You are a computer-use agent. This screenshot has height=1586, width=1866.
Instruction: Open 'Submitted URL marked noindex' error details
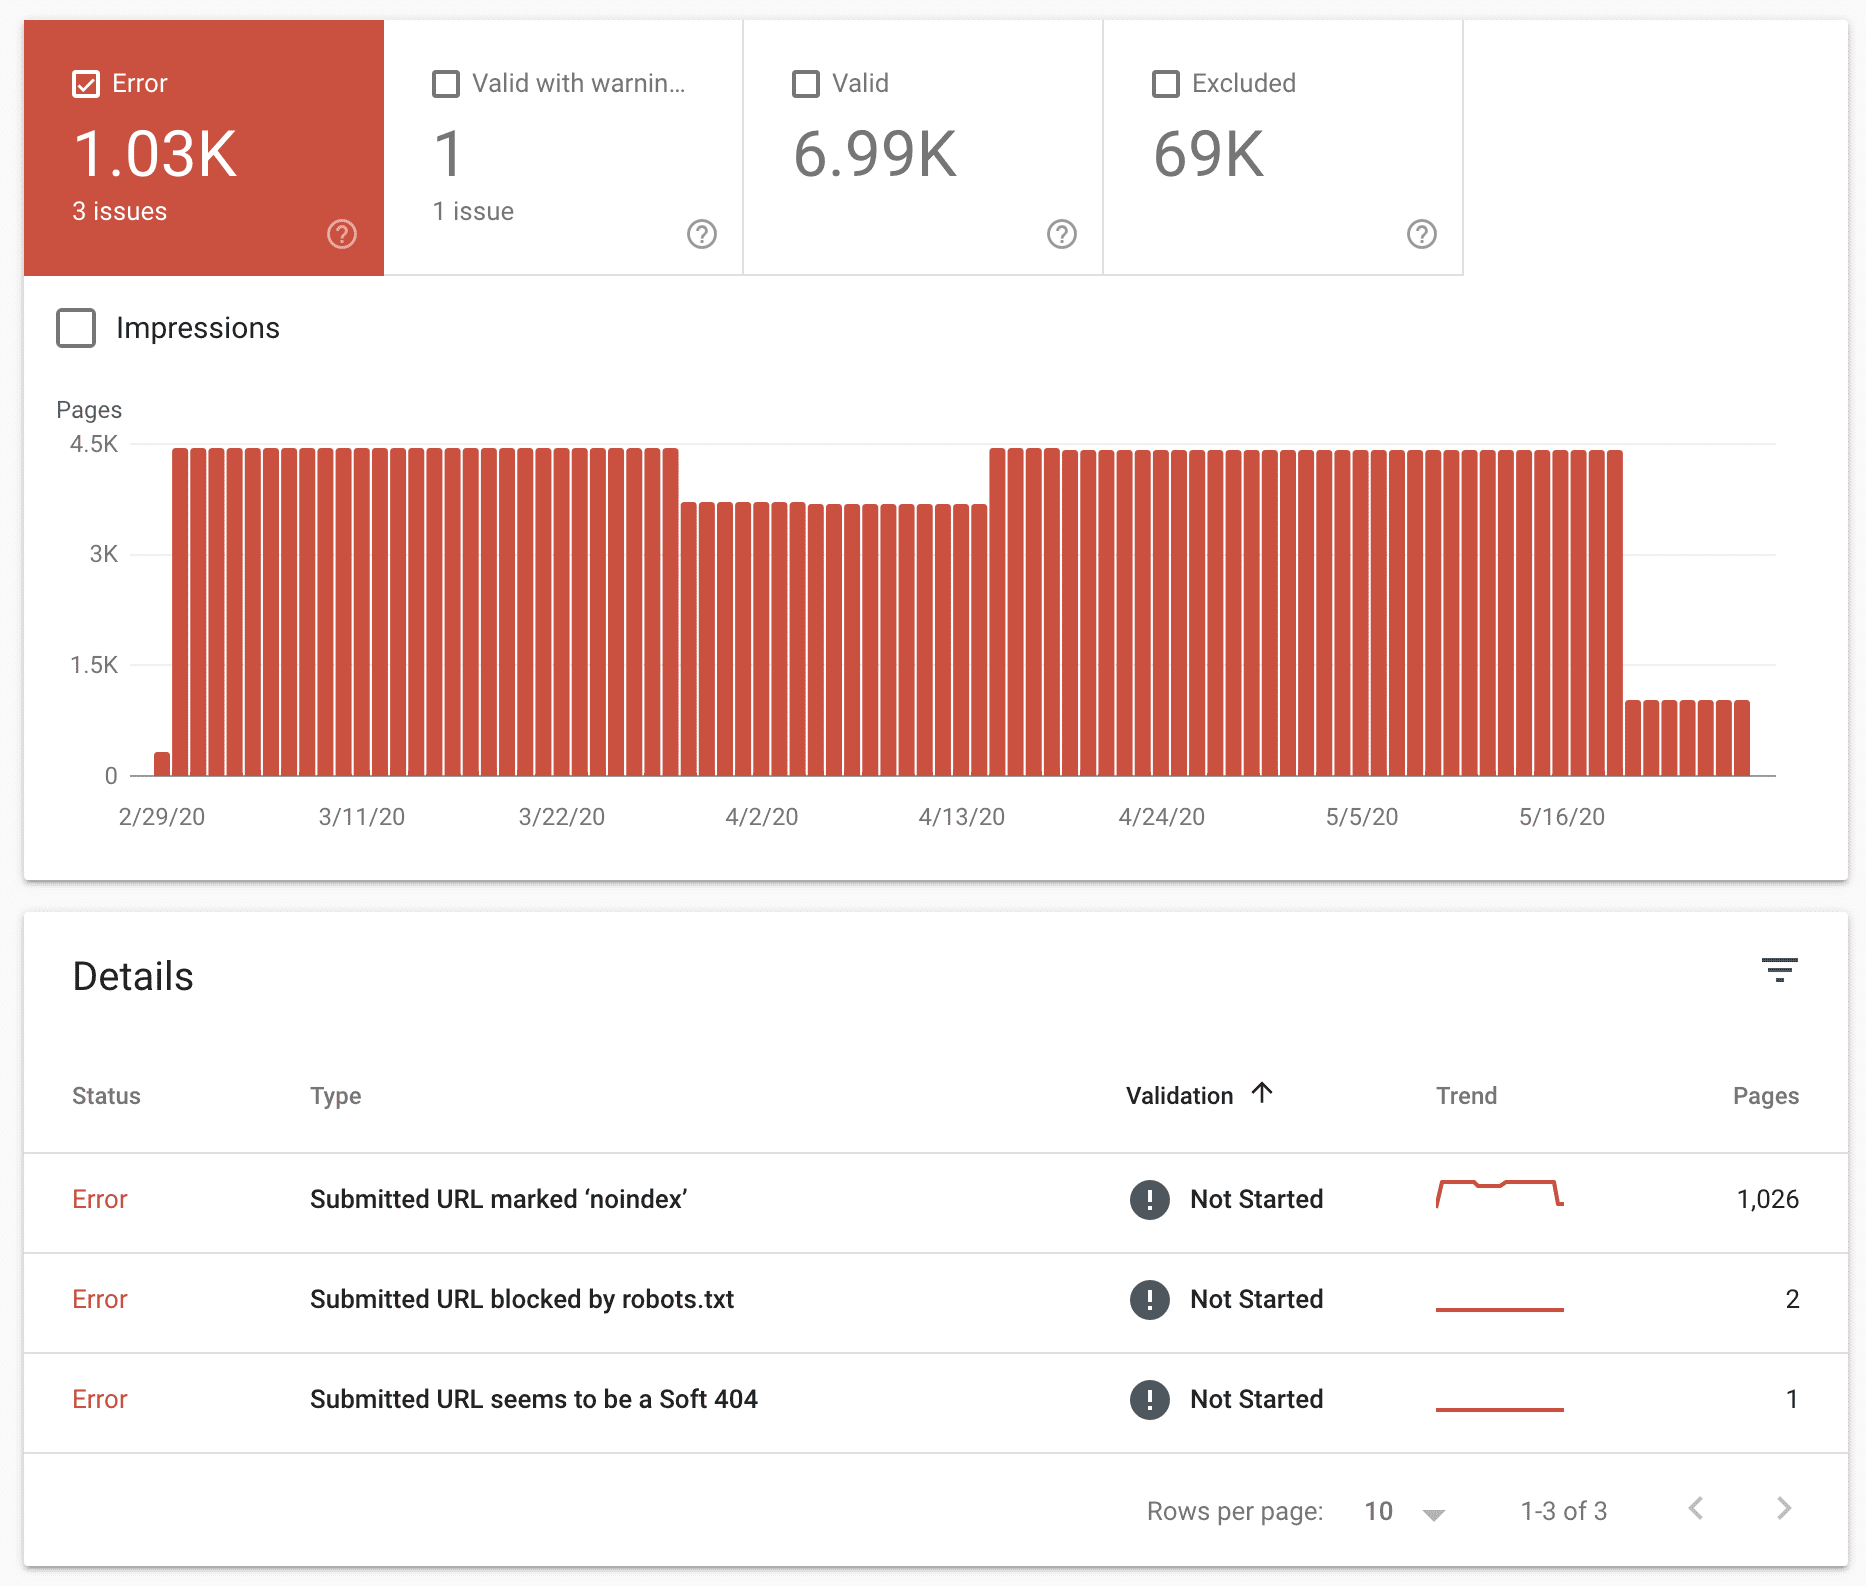click(x=498, y=1200)
